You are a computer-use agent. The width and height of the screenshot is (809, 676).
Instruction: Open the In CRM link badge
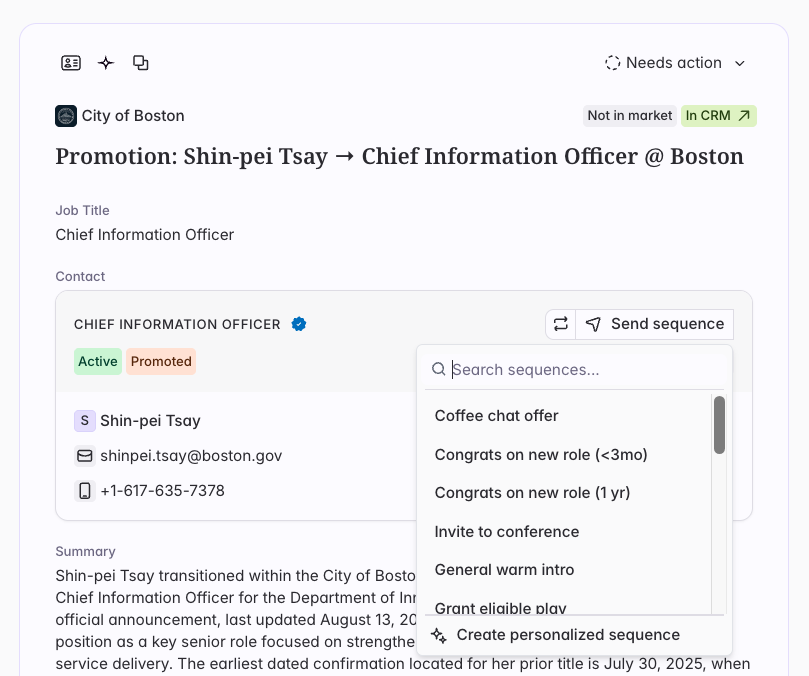coord(719,116)
